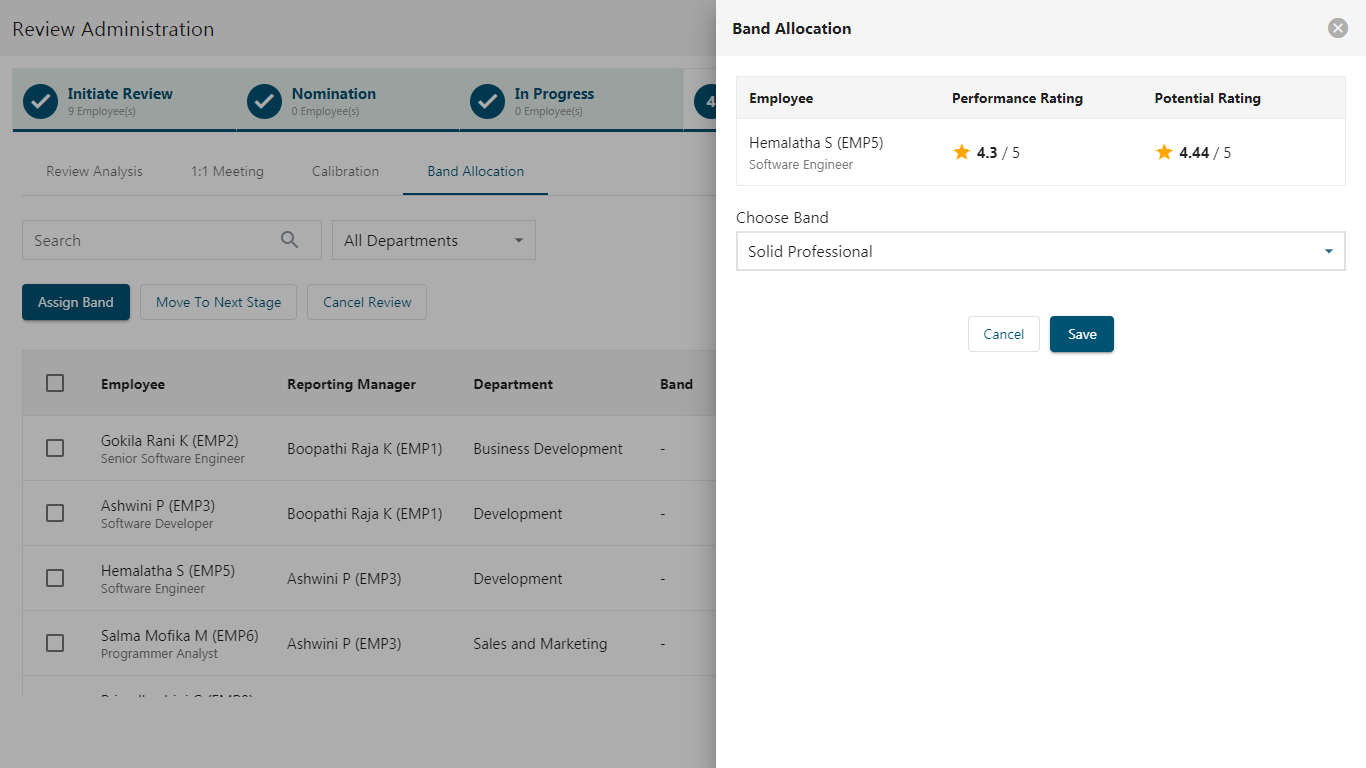Viewport: 1366px width, 768px height.
Task: Click the In Progress checkmark icon
Action: pos(488,101)
